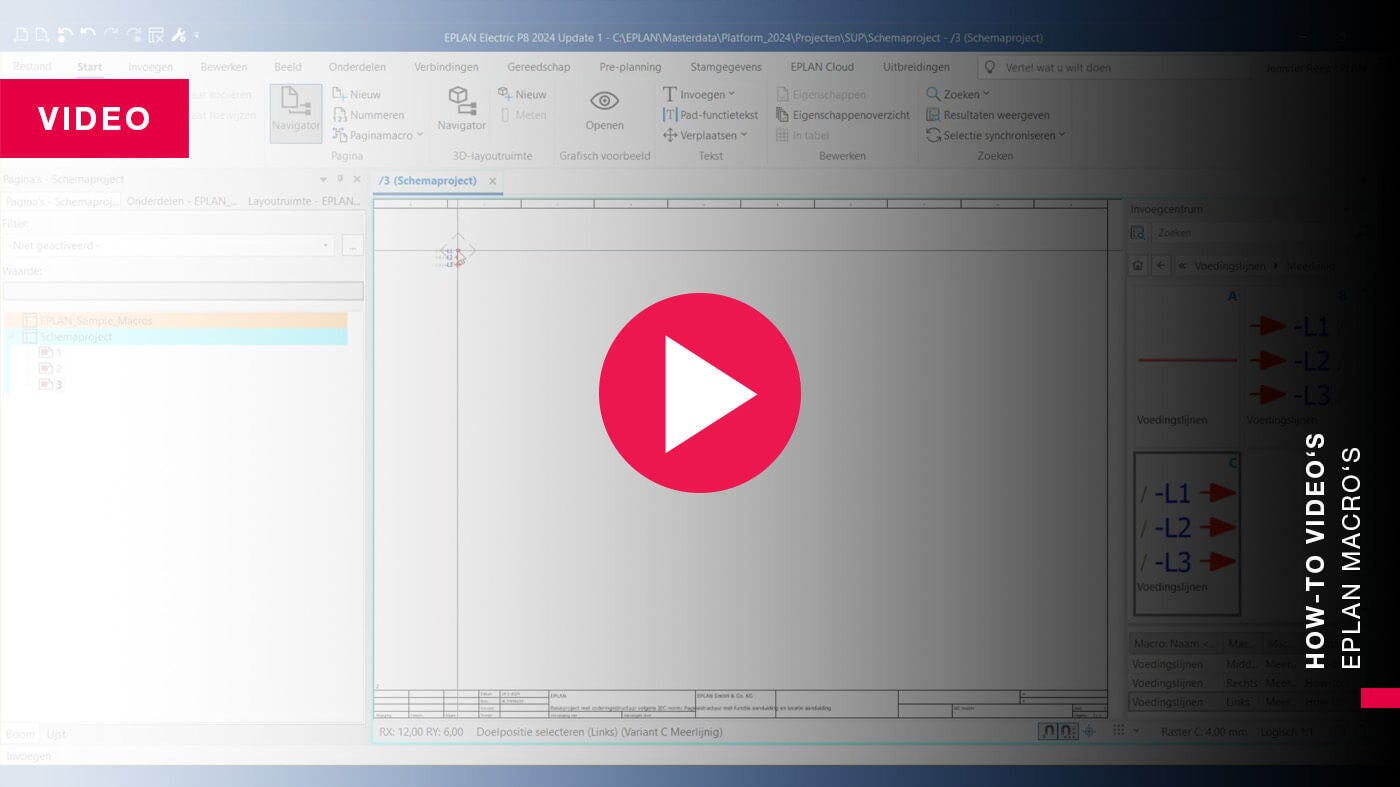Click the 'In tabel' command
1400x787 pixels.
pyautogui.click(x=803, y=135)
